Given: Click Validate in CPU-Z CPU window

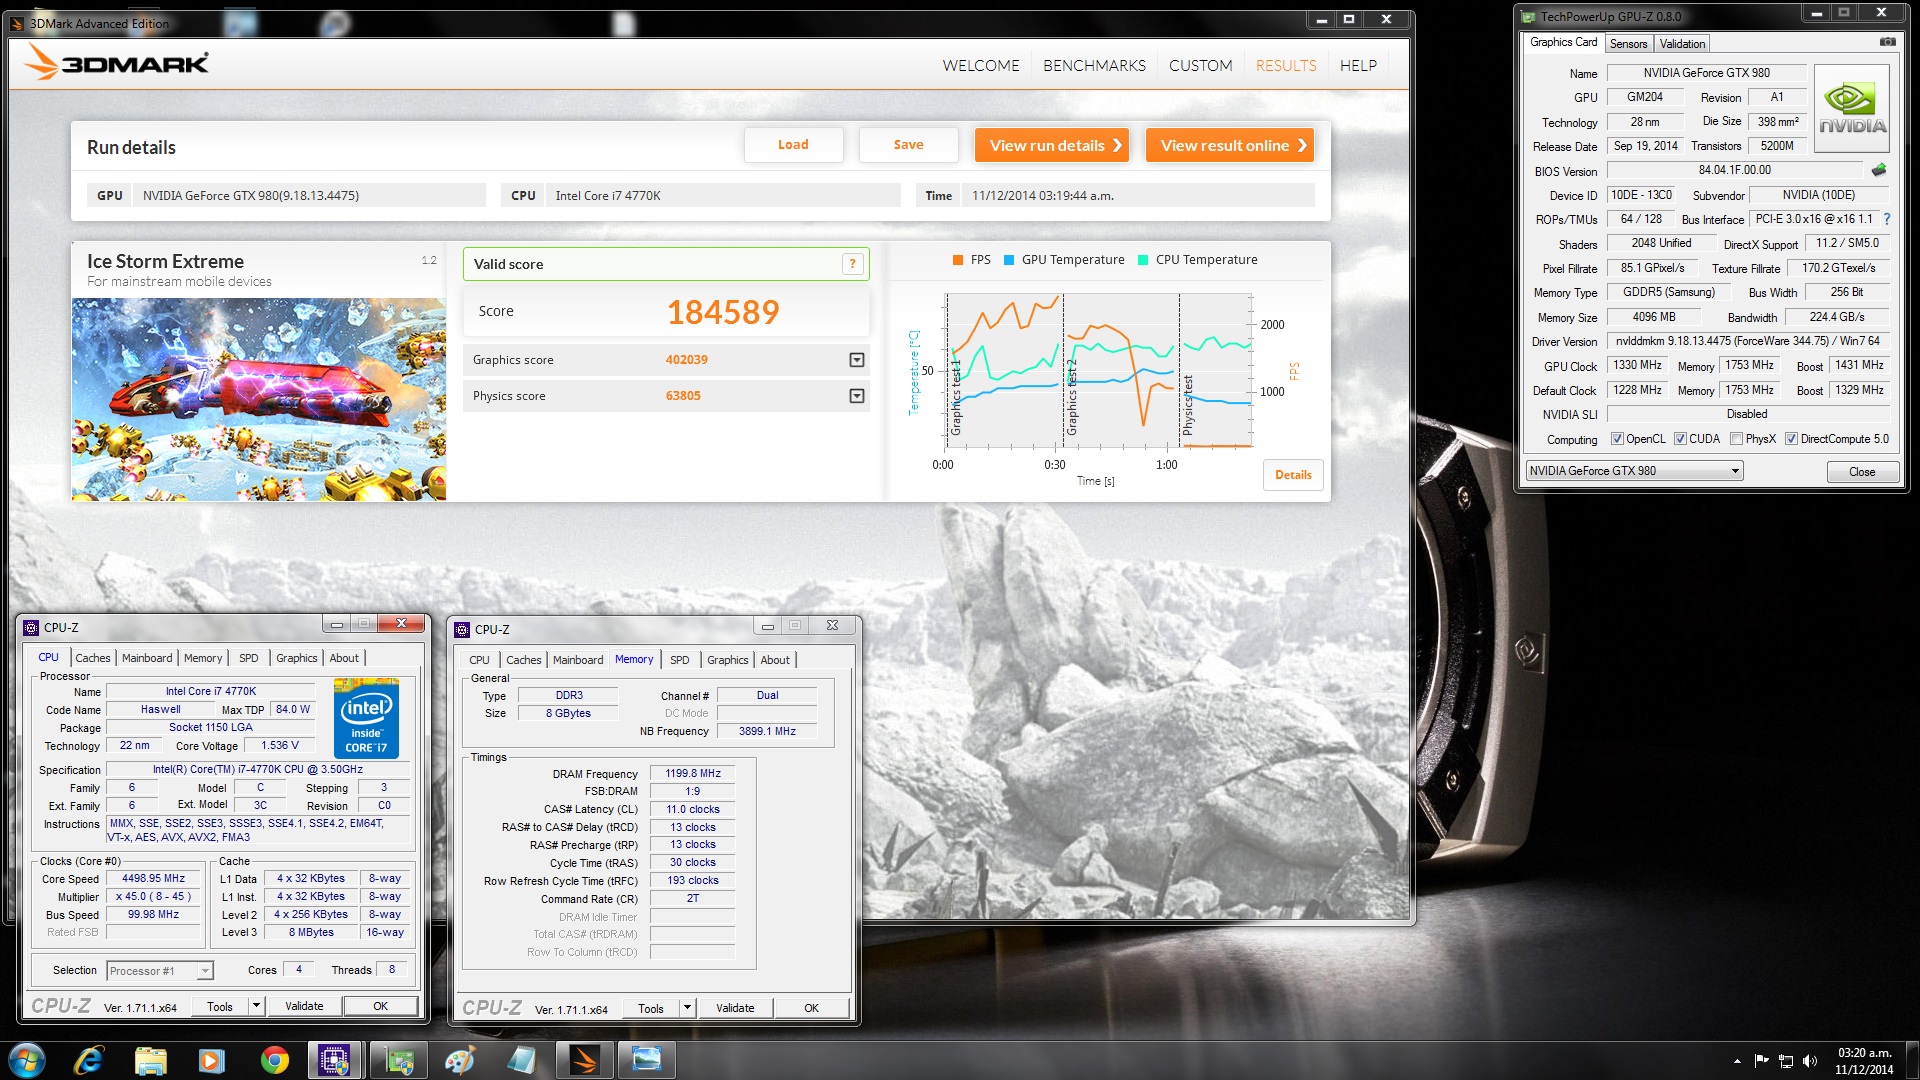Looking at the screenshot, I should pos(304,1006).
